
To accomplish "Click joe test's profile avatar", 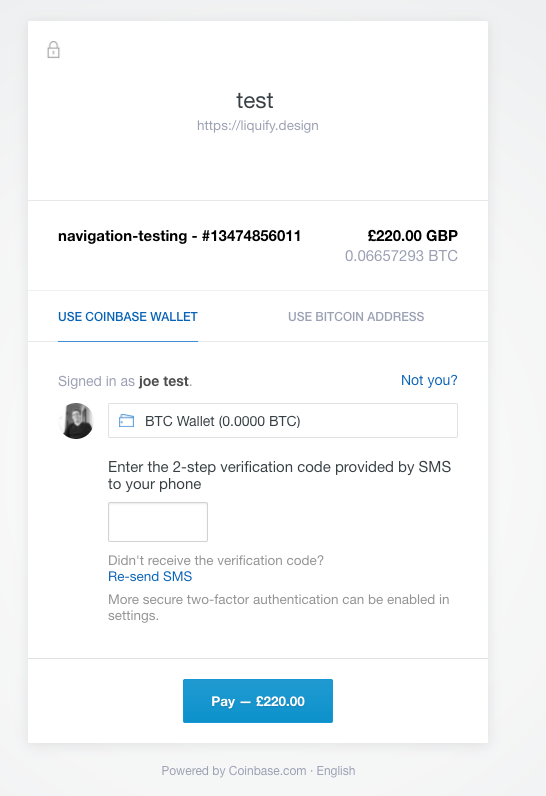I will (76, 421).
